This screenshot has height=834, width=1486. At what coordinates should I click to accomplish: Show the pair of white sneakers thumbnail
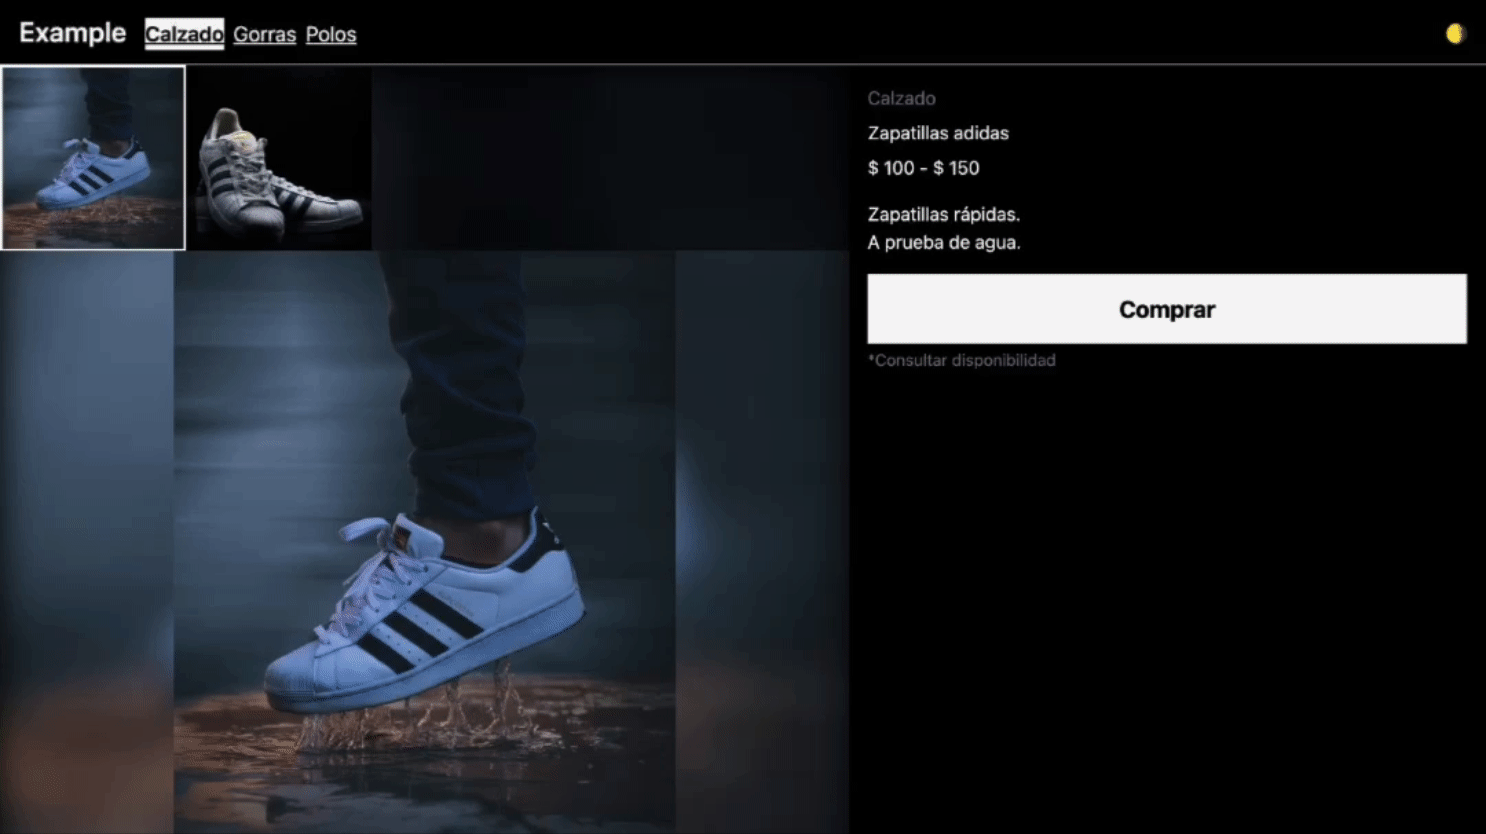click(279, 158)
